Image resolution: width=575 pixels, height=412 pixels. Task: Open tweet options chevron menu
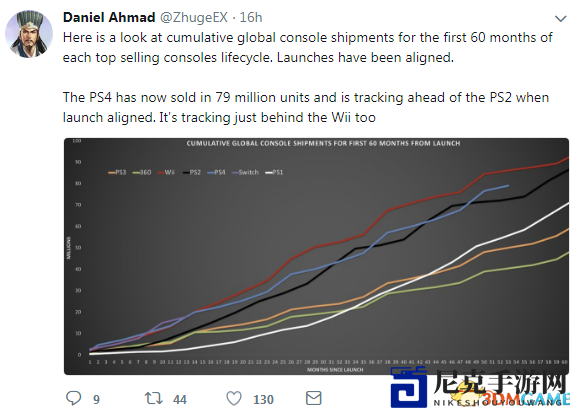[x=561, y=18]
